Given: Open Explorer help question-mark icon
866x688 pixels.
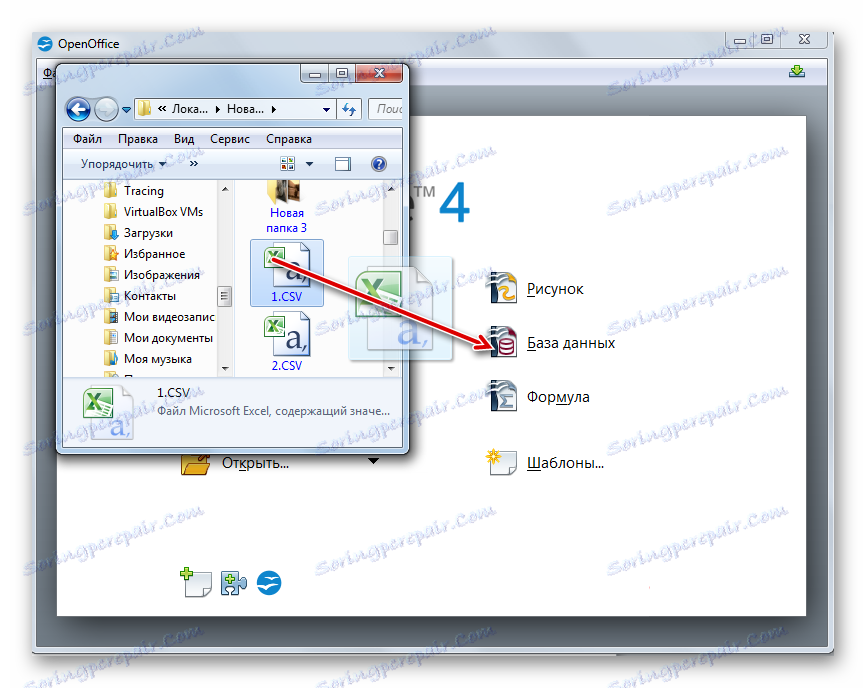Looking at the screenshot, I should pos(379,164).
